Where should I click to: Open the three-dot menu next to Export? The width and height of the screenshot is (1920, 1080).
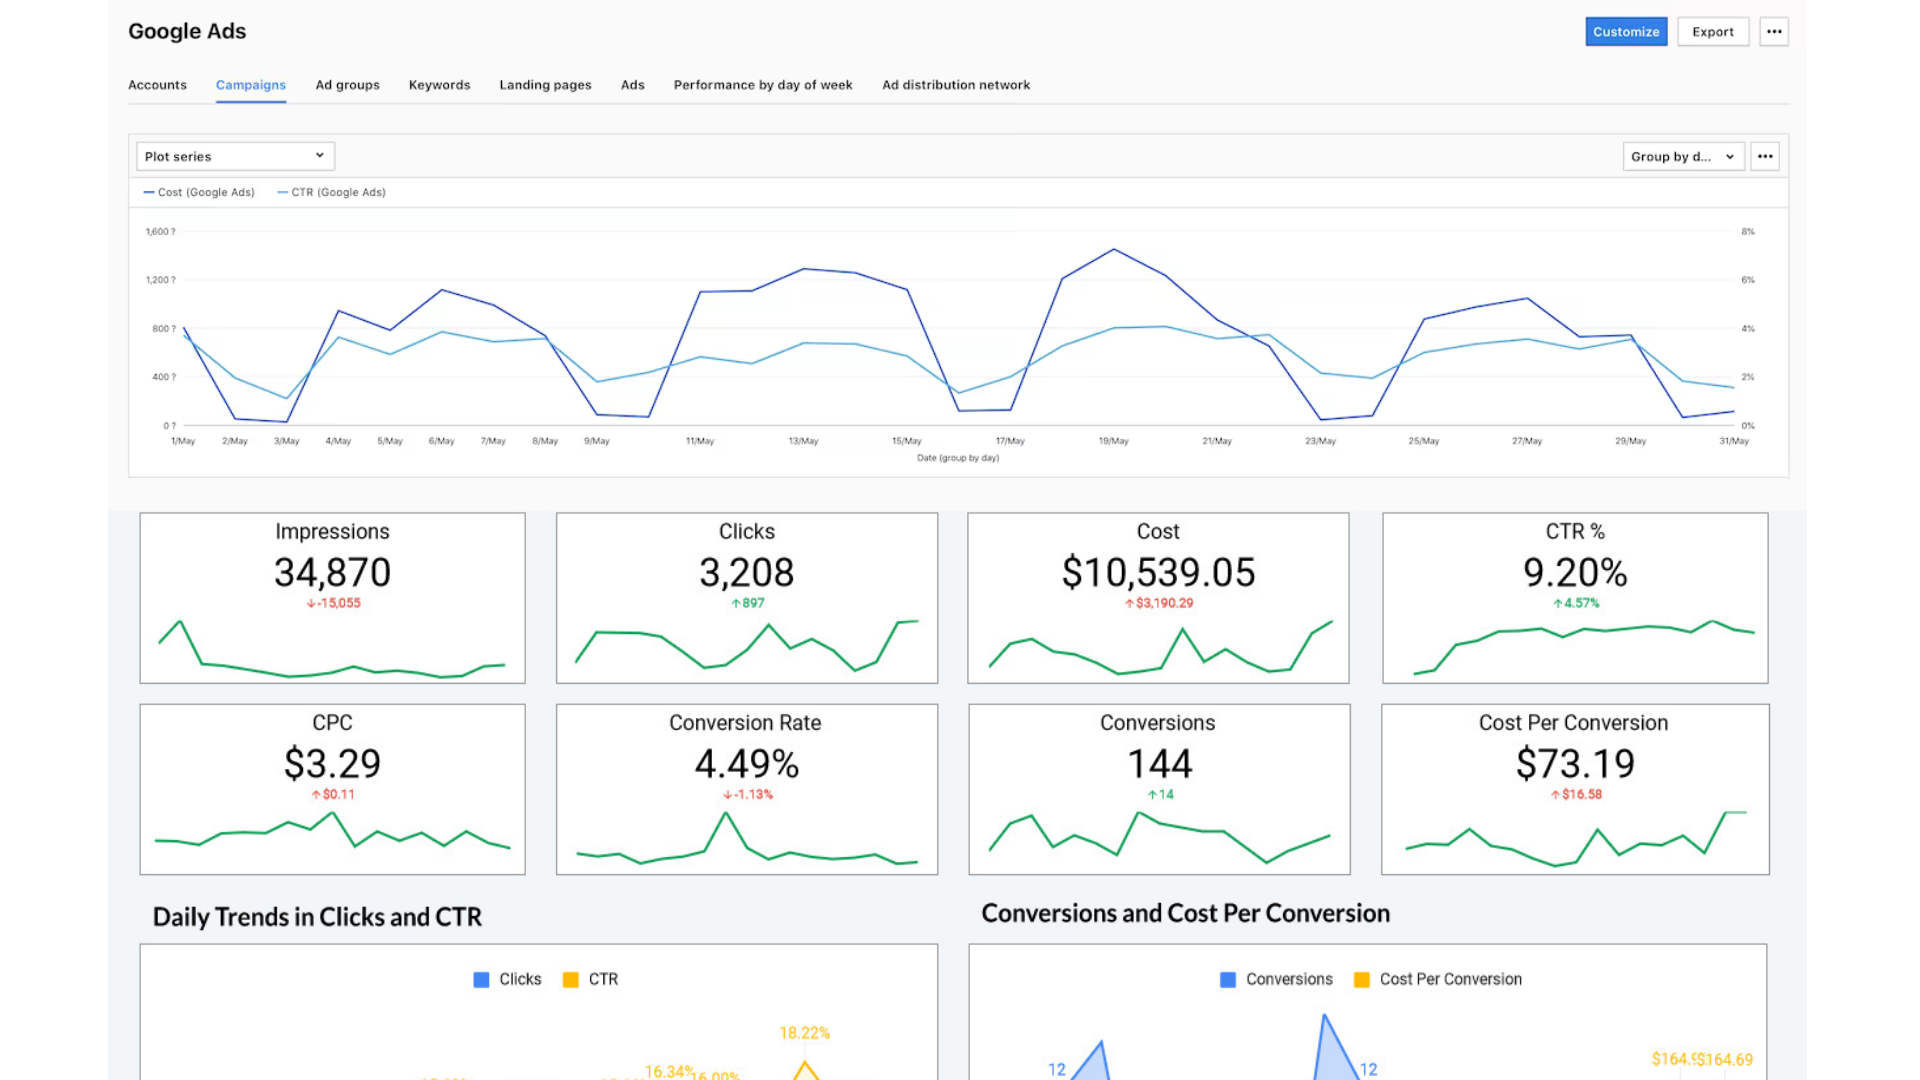pyautogui.click(x=1774, y=32)
